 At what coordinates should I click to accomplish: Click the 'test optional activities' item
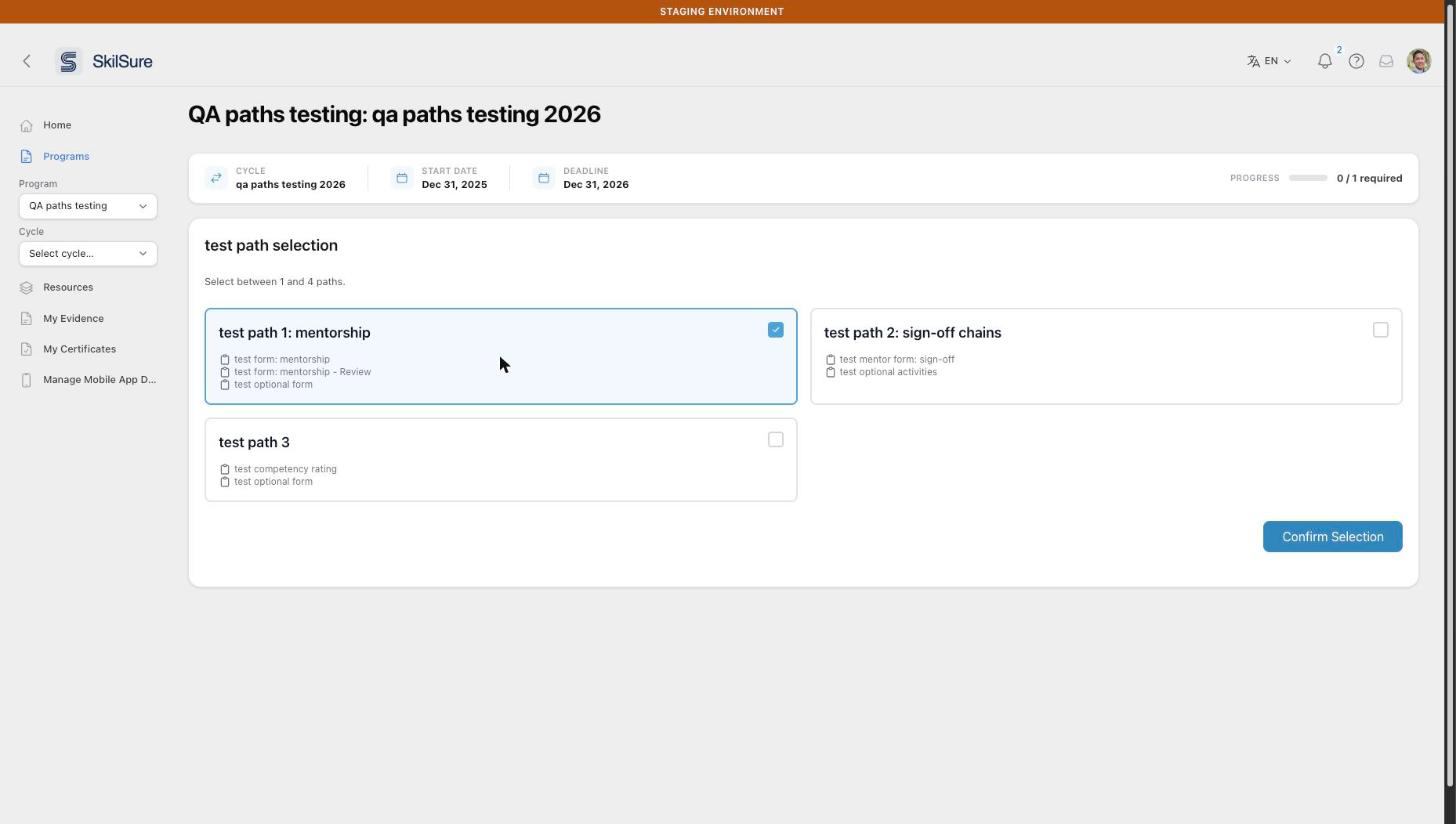[888, 372]
